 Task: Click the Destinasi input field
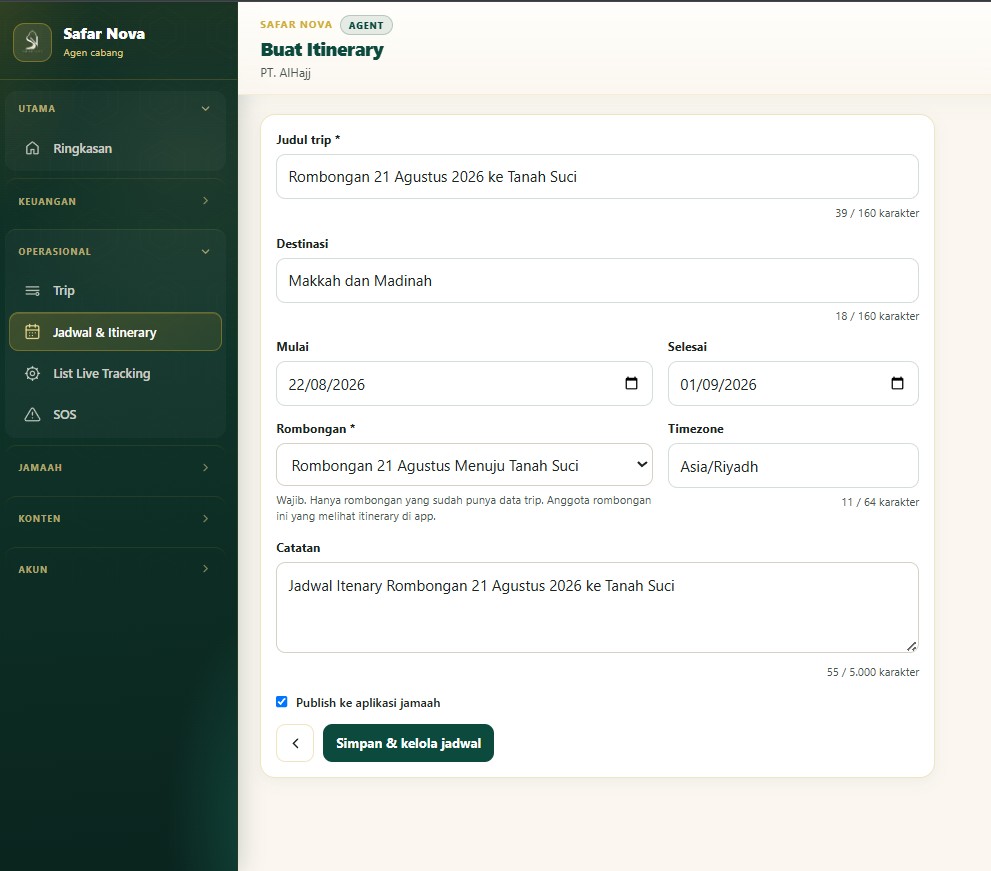597,281
